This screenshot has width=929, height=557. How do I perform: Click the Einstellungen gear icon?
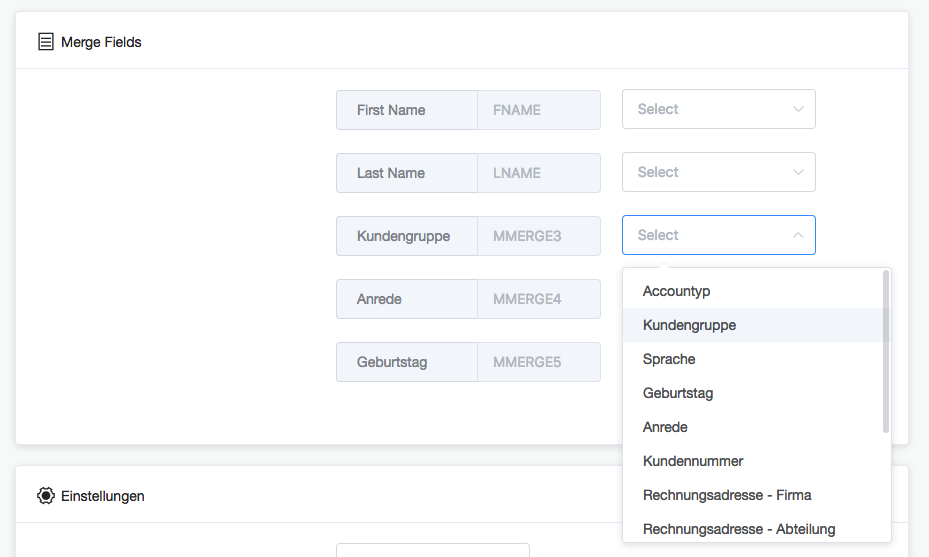coord(46,495)
